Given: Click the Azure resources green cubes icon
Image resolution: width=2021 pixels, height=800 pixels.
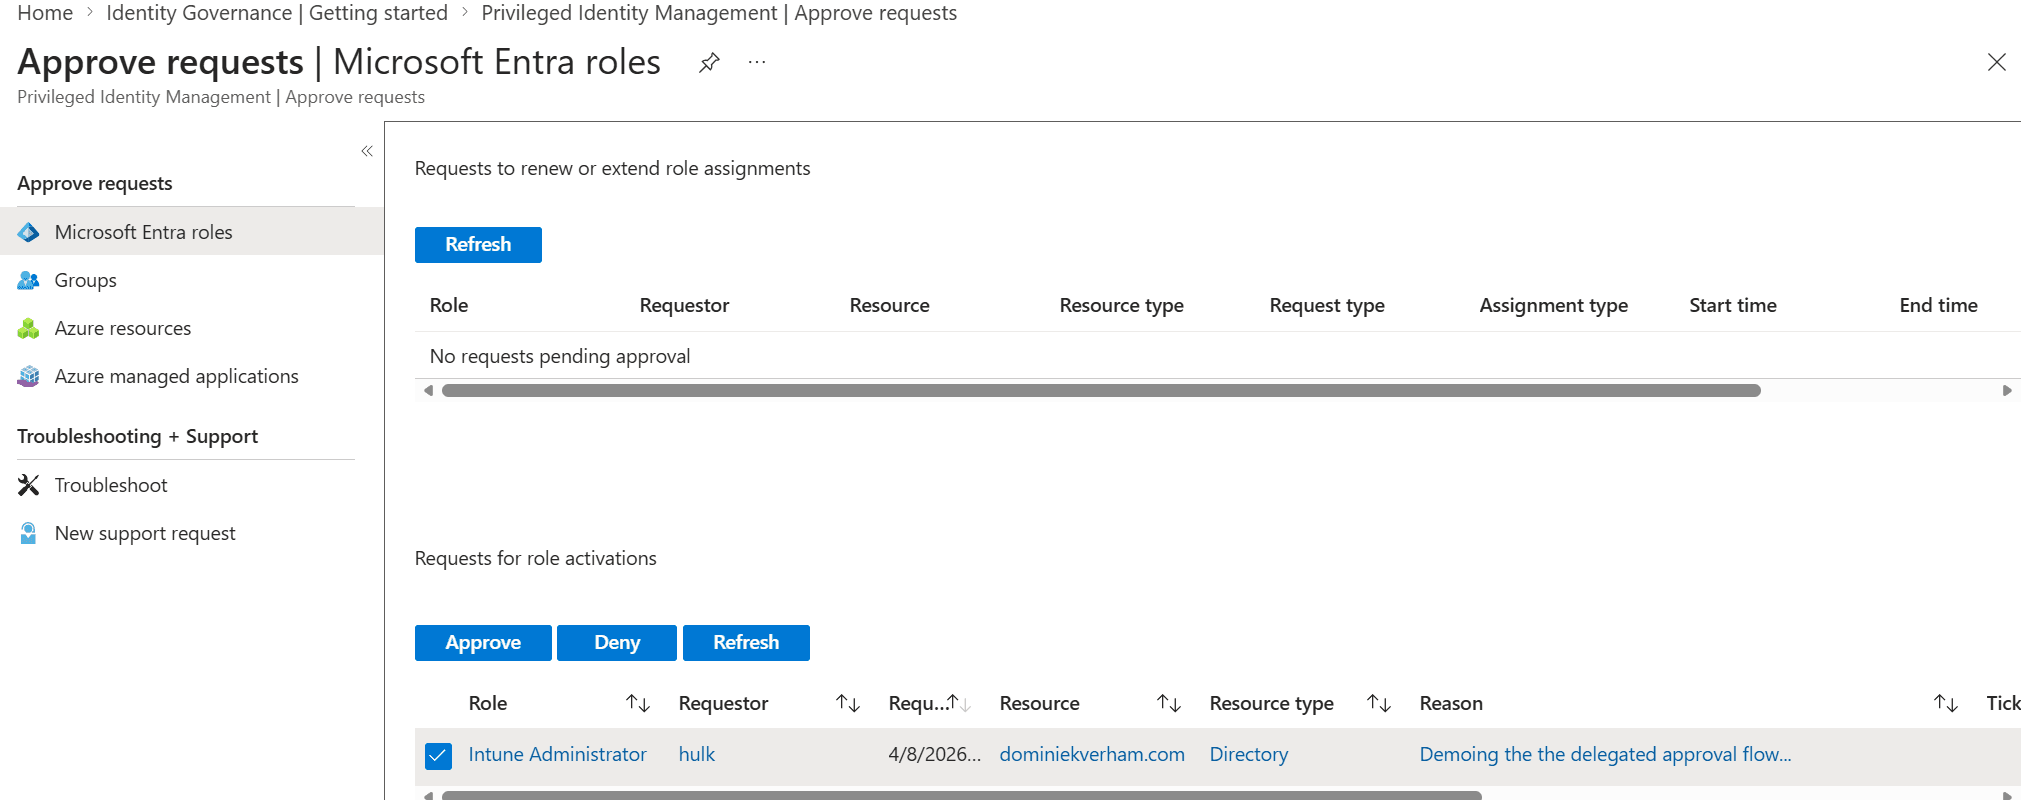Looking at the screenshot, I should tap(29, 328).
